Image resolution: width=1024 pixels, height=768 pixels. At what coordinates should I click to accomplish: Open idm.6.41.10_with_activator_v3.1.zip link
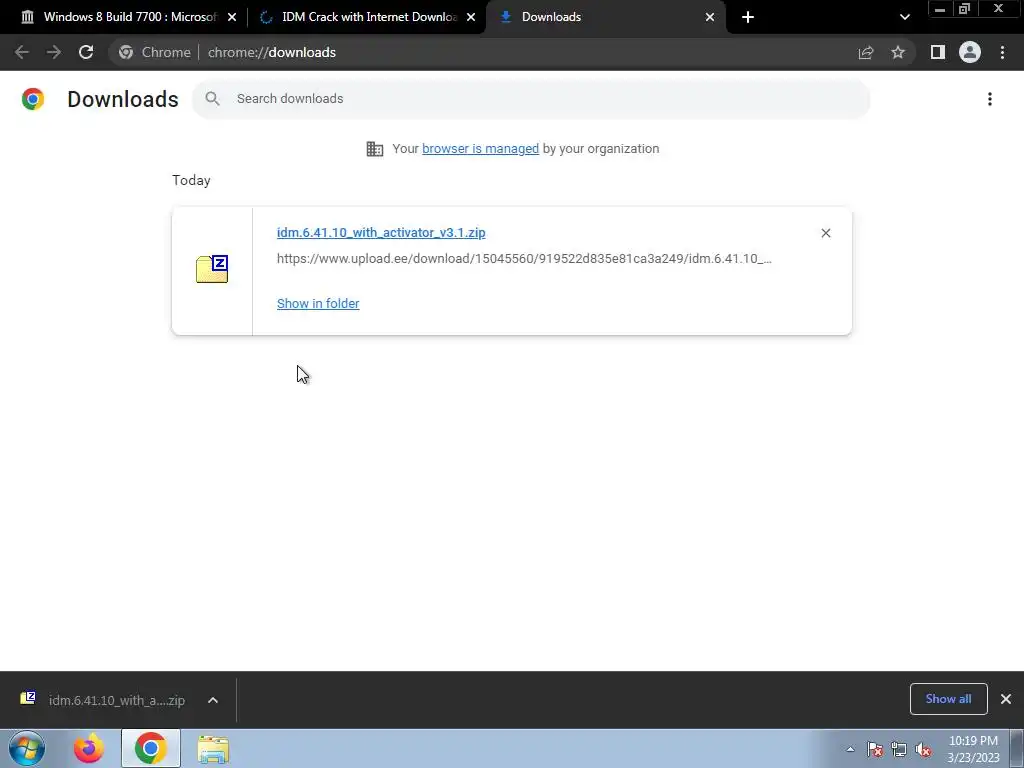[x=381, y=232]
